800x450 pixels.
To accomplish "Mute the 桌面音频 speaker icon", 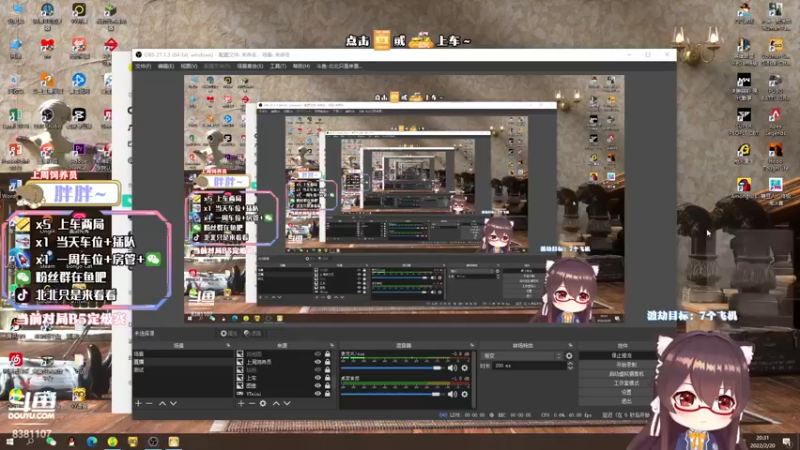I will pyautogui.click(x=452, y=394).
